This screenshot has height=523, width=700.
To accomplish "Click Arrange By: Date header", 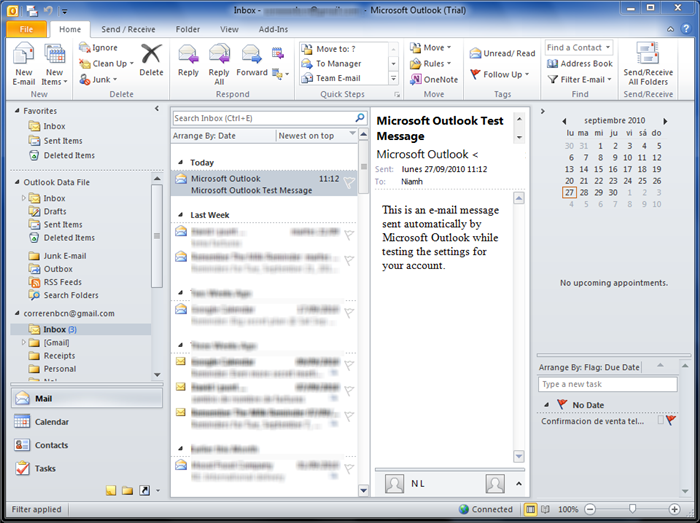I will (x=223, y=136).
